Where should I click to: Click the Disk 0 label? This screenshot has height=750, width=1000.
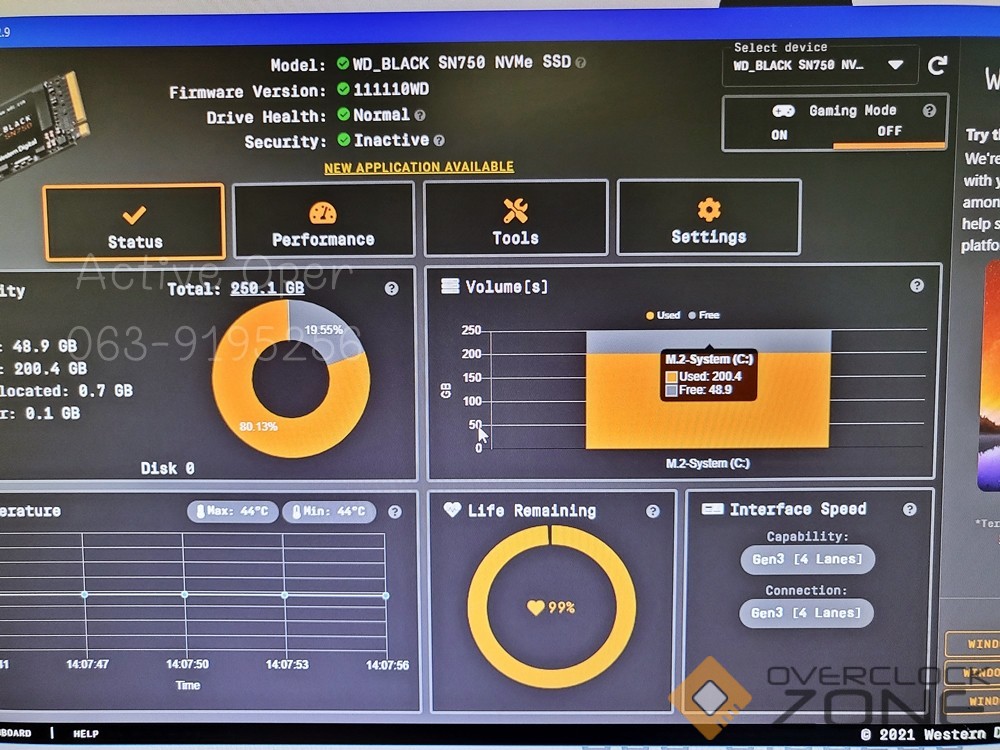[x=167, y=468]
